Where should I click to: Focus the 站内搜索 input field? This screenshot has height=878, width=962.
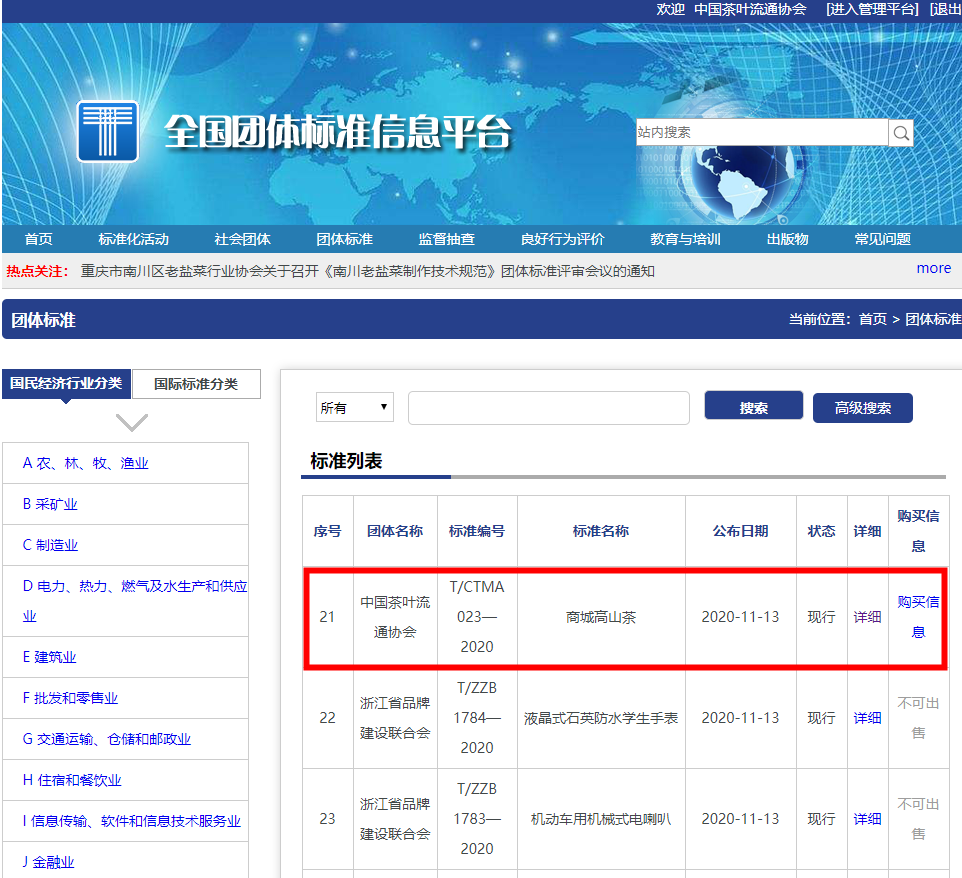click(x=761, y=133)
